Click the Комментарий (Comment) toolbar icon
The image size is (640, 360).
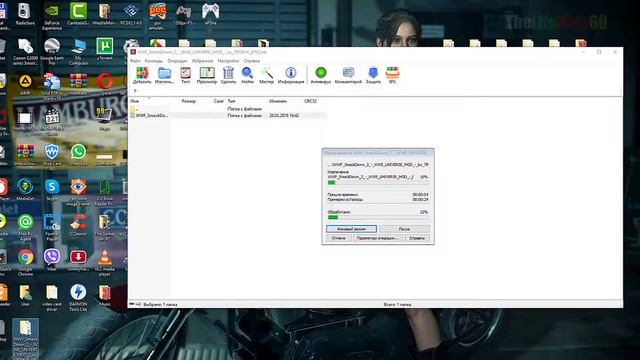[348, 76]
